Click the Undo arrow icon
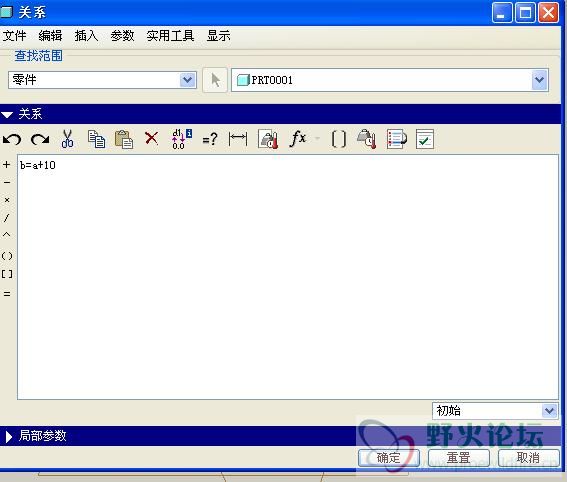567x482 pixels. coord(12,139)
